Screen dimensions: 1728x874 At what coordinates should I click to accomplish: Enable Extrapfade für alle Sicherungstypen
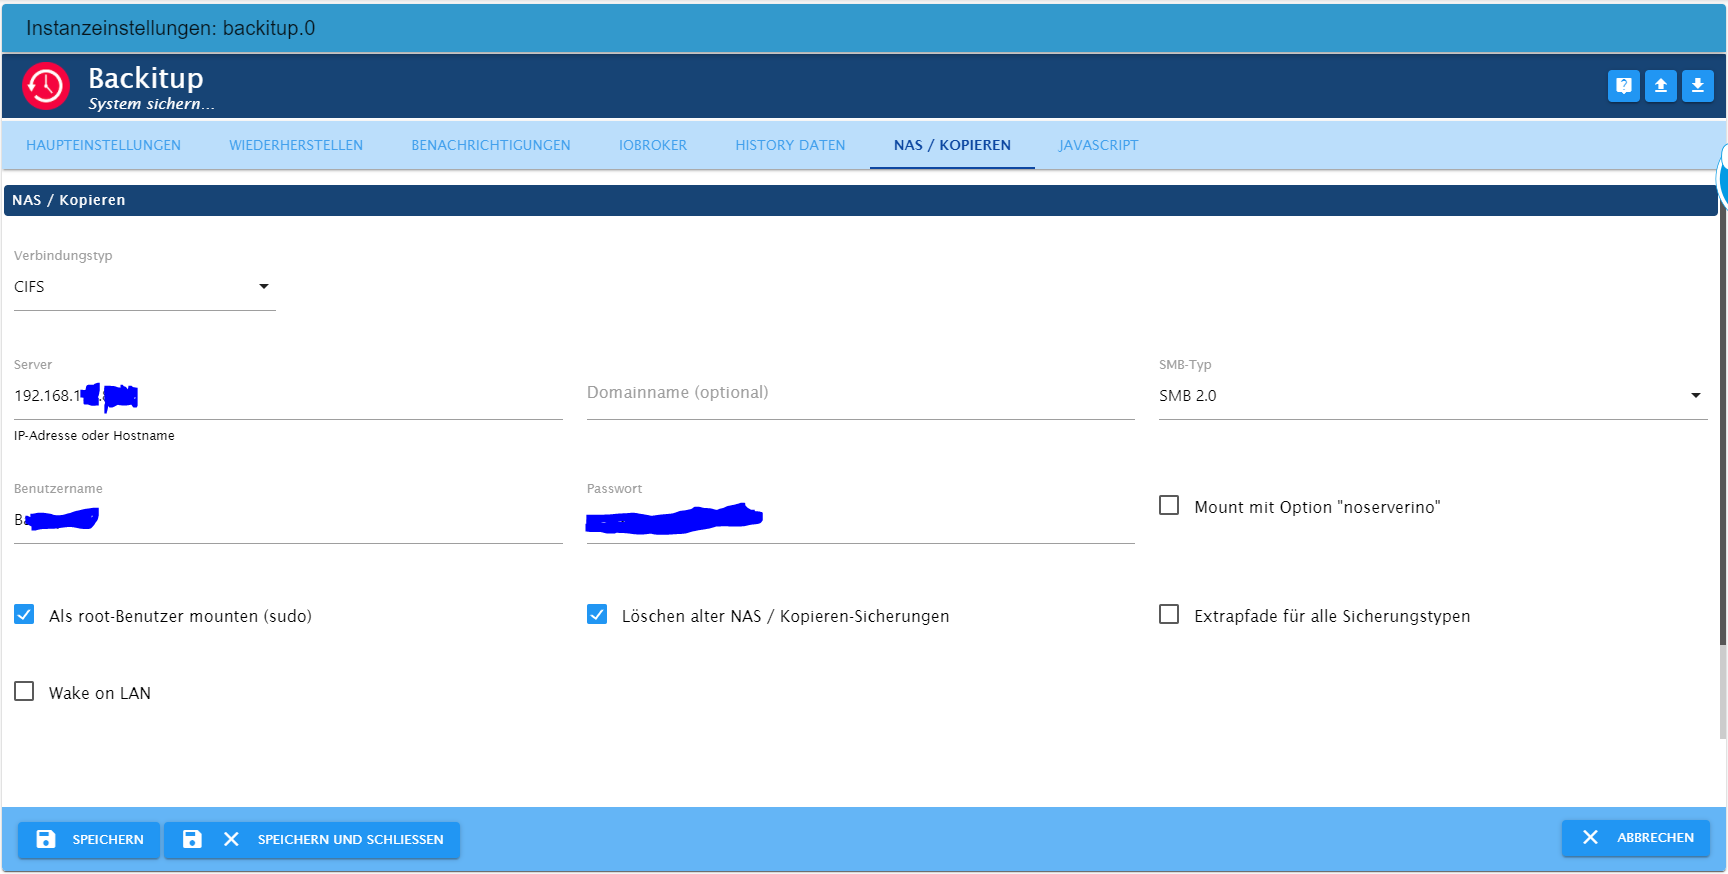tap(1169, 614)
